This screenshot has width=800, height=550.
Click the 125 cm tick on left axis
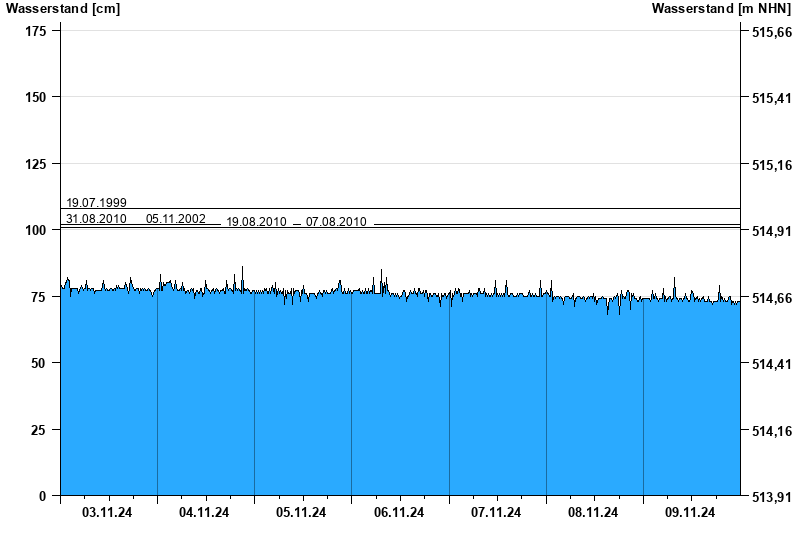35,164
